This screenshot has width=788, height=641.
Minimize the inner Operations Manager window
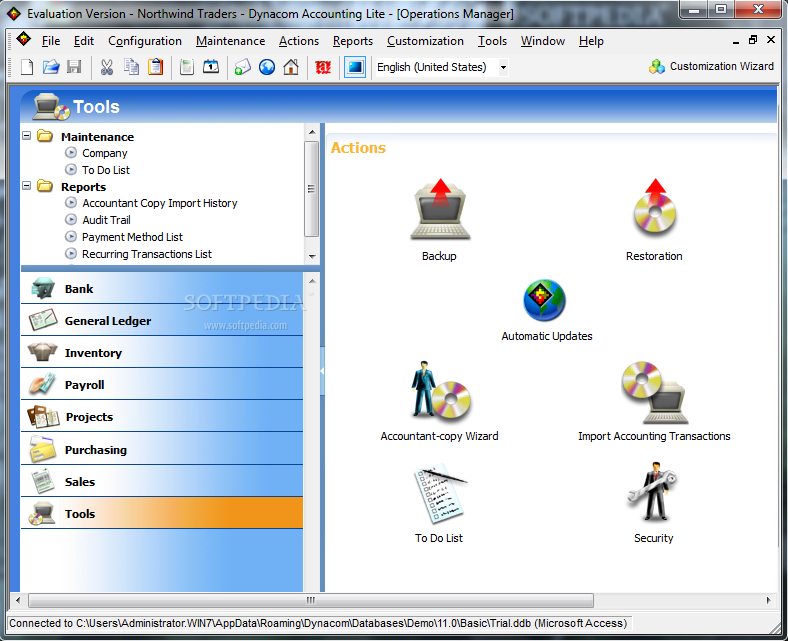736,41
